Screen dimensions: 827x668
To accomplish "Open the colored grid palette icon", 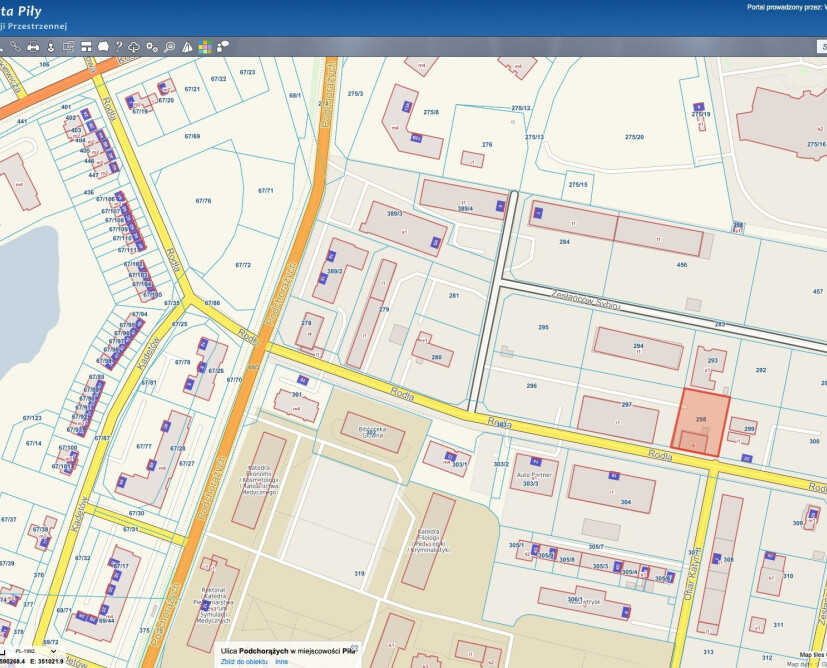I will click(x=204, y=46).
